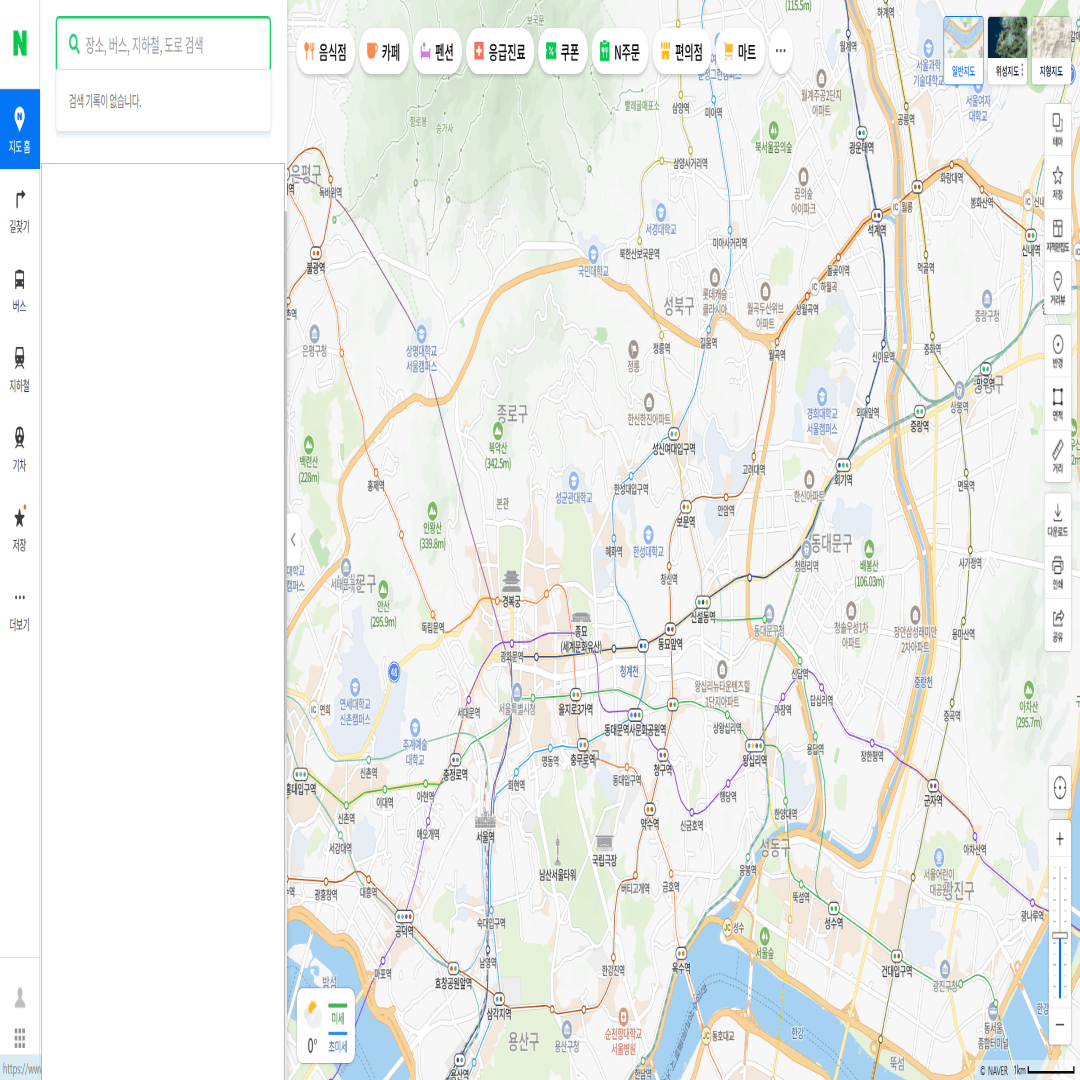Click the user profile icon in sidebar

click(20, 997)
